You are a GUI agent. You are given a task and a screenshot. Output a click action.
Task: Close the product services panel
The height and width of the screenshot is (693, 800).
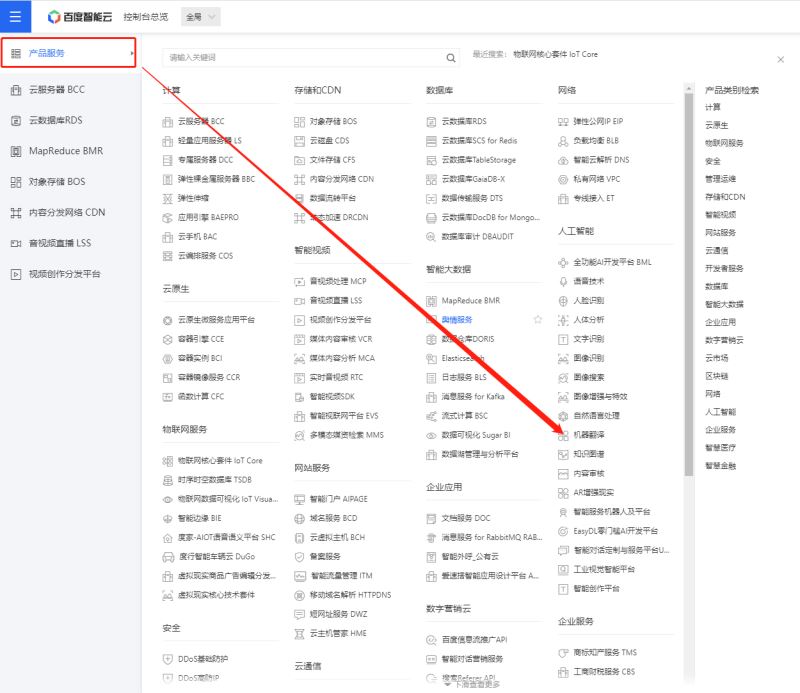[780, 60]
